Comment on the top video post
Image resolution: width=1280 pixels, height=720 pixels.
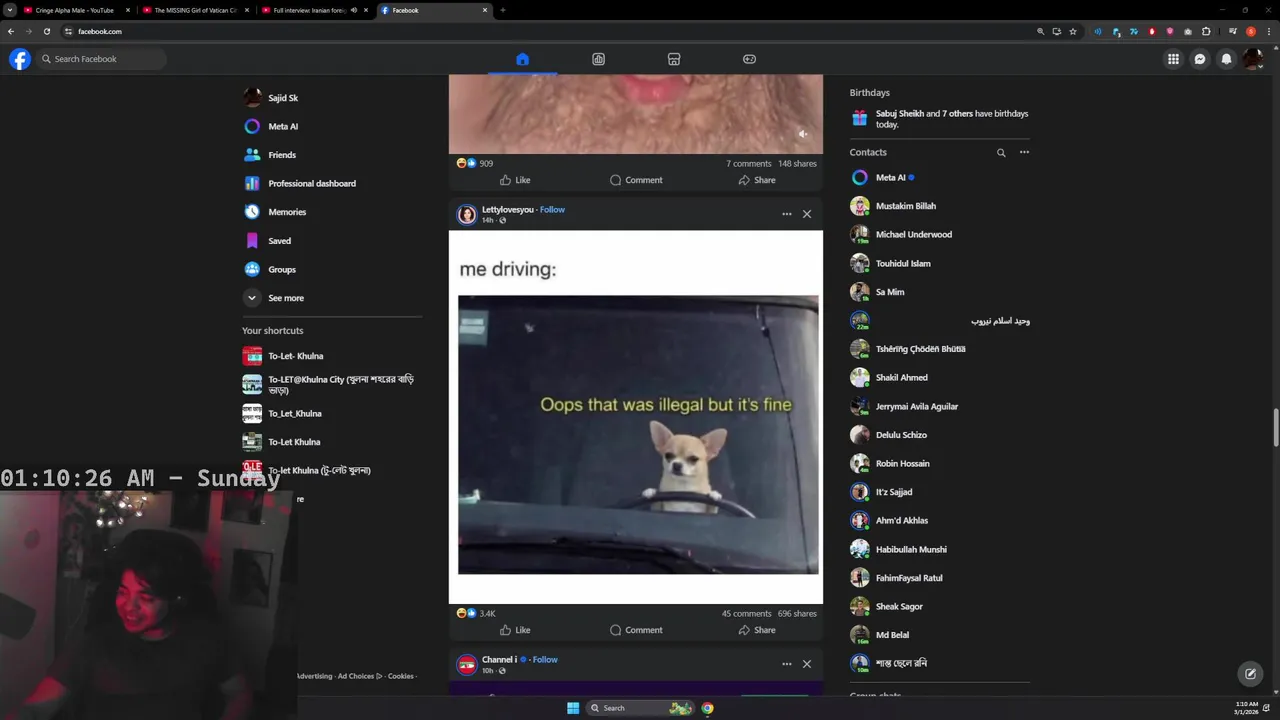coord(636,180)
